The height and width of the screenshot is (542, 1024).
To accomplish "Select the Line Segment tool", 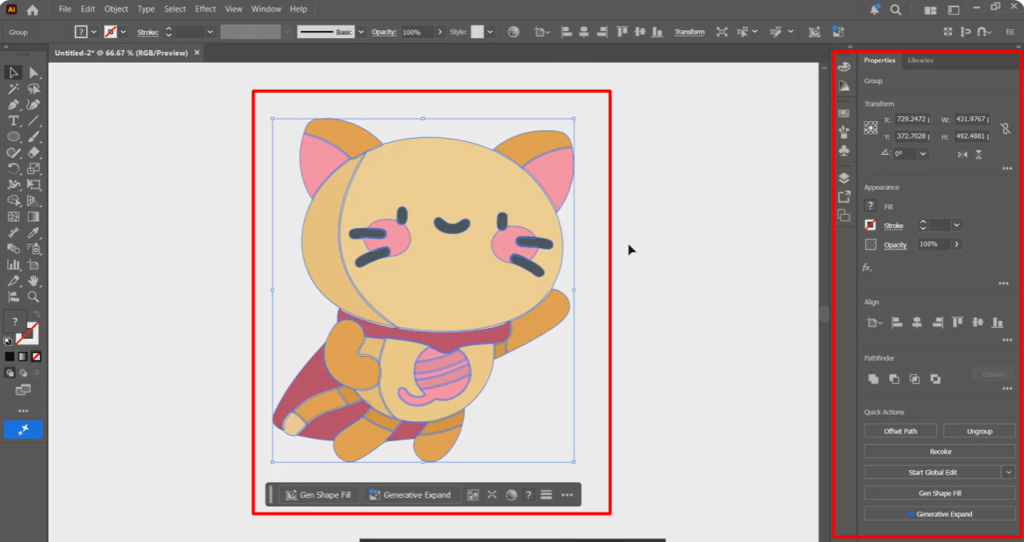I will click(x=33, y=121).
